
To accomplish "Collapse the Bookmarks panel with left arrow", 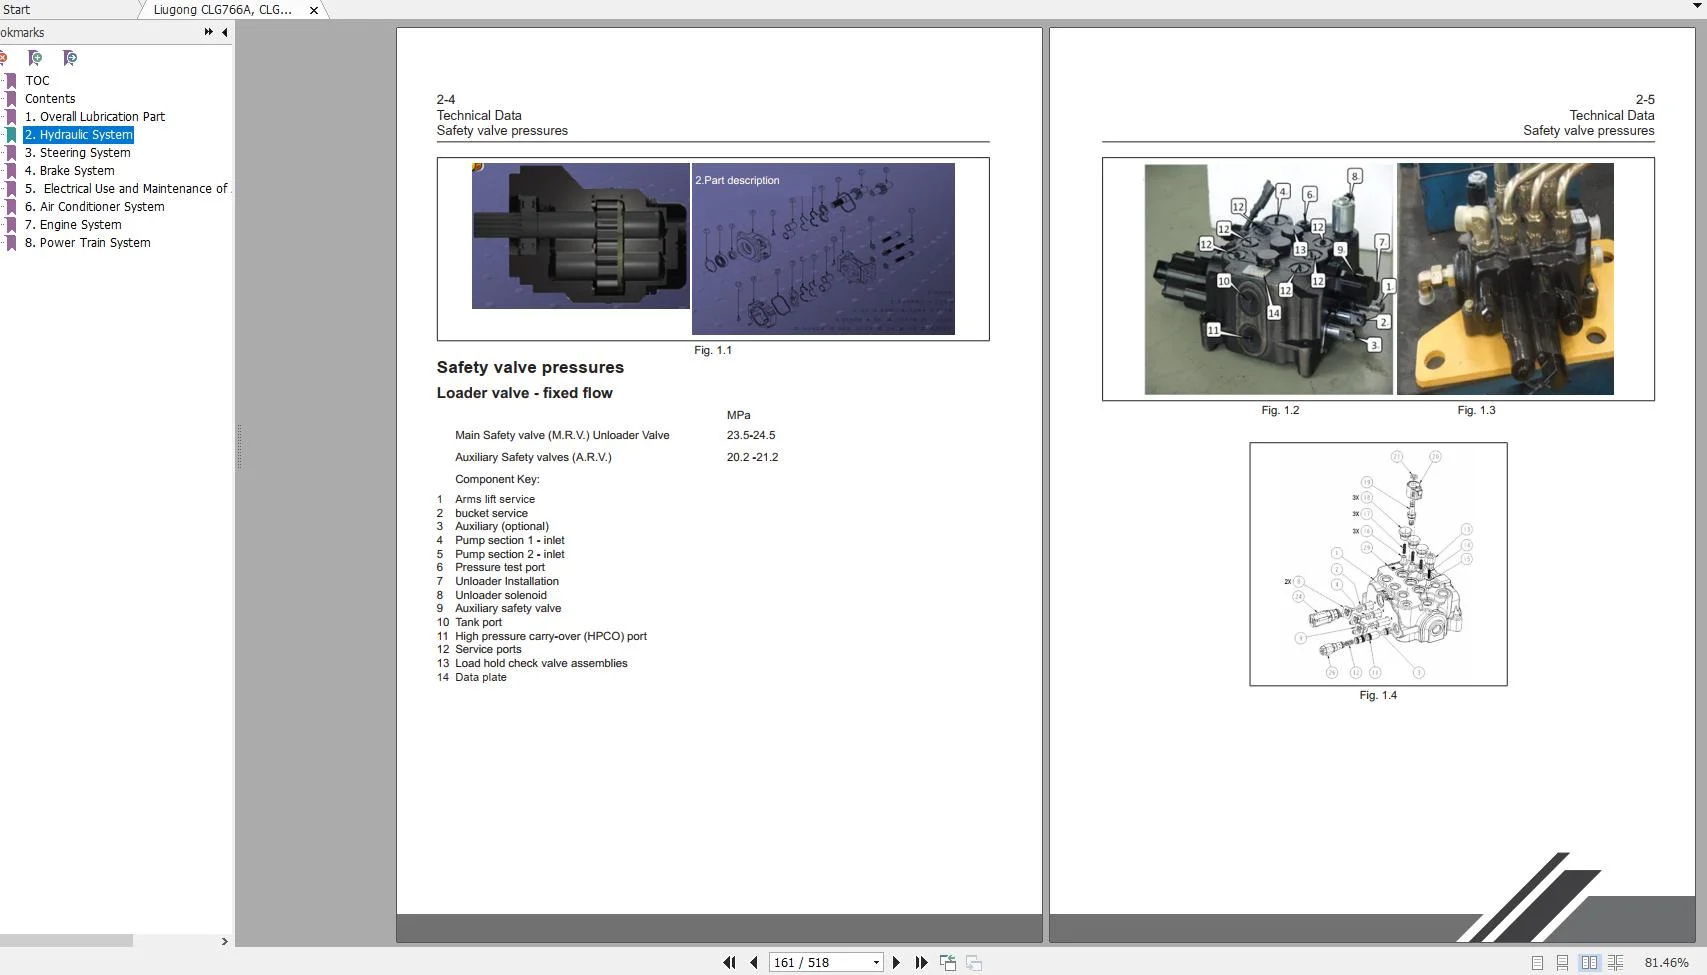I will click(x=224, y=32).
